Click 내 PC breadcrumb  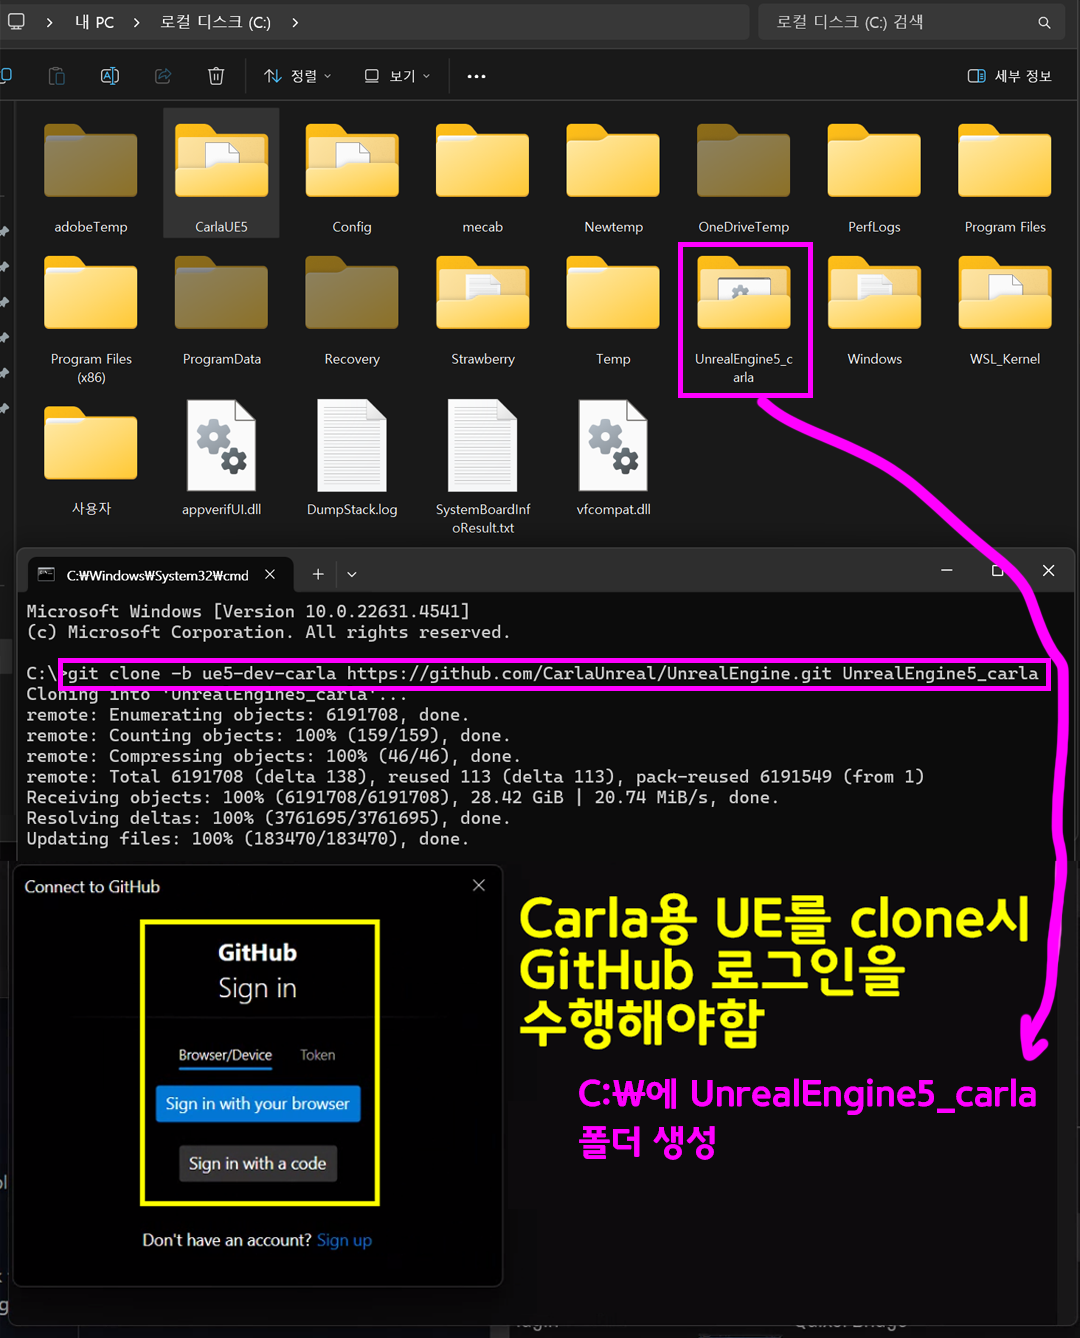tap(94, 22)
